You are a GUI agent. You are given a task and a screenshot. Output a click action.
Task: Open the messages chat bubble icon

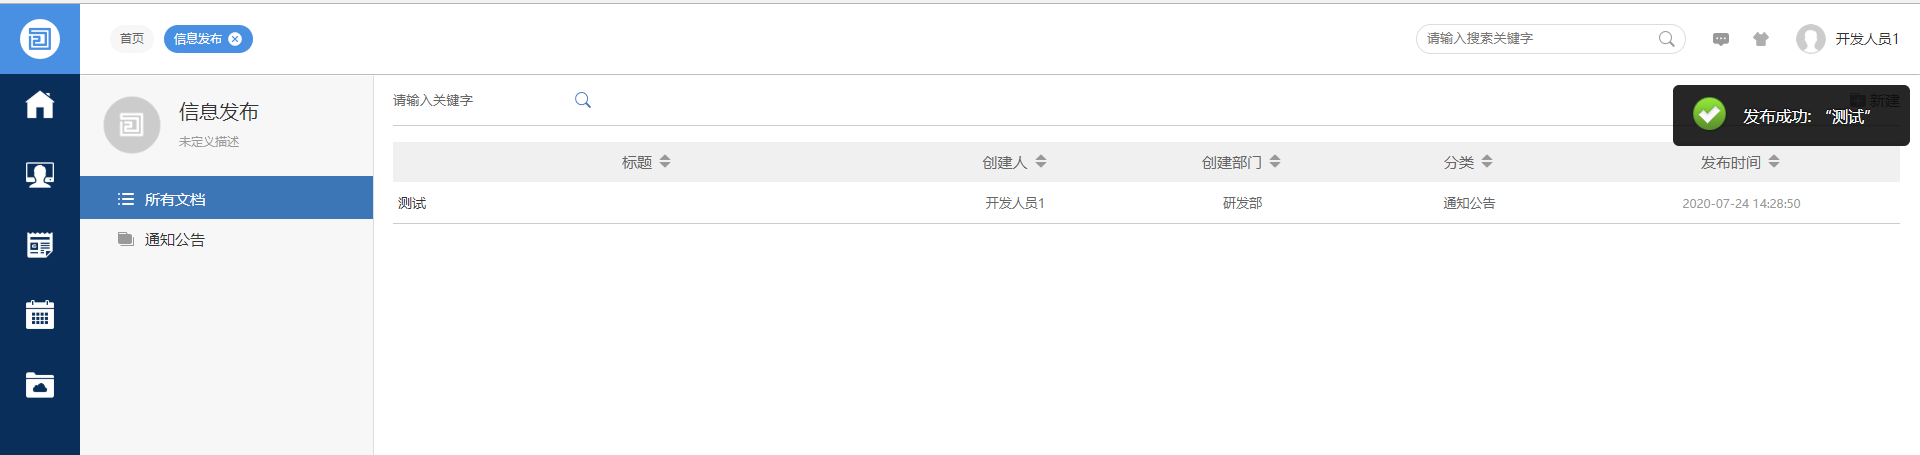tap(1721, 39)
